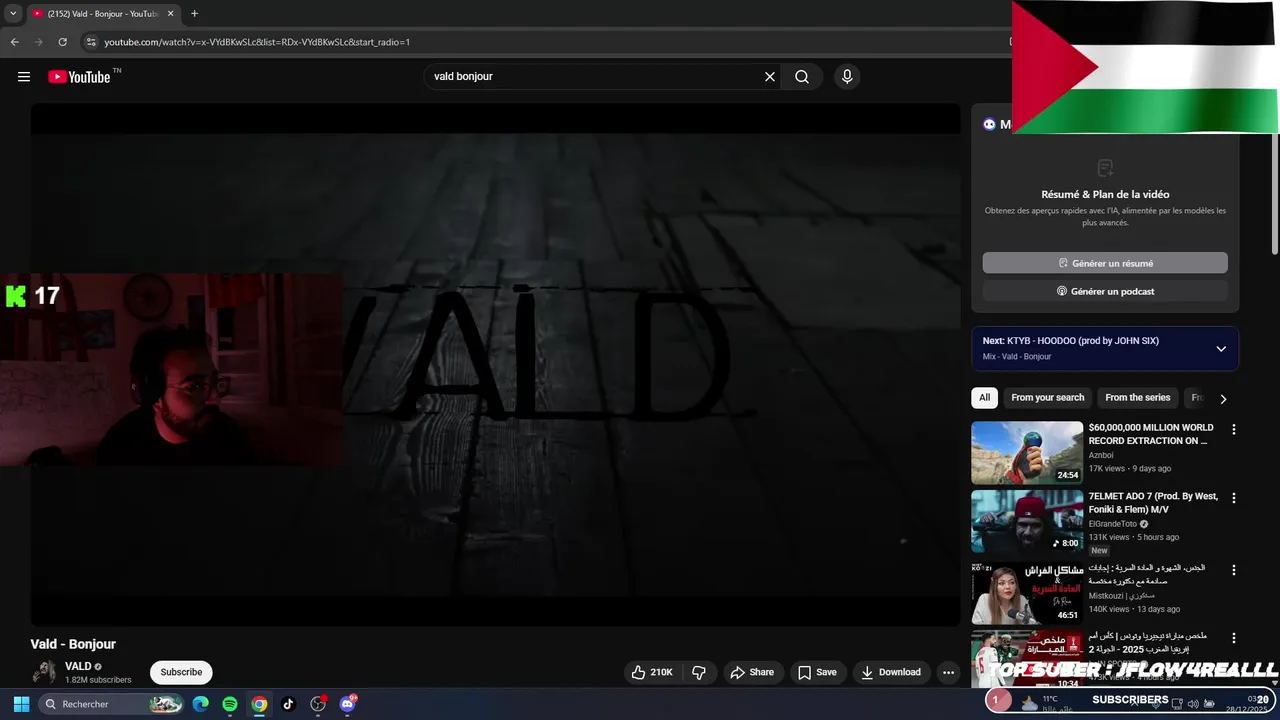Start voice search with microphone icon
Viewport: 1280px width, 720px height.
[847, 77]
